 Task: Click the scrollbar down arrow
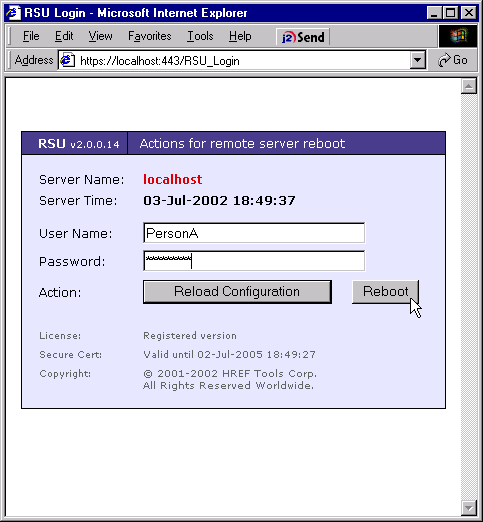(x=469, y=508)
